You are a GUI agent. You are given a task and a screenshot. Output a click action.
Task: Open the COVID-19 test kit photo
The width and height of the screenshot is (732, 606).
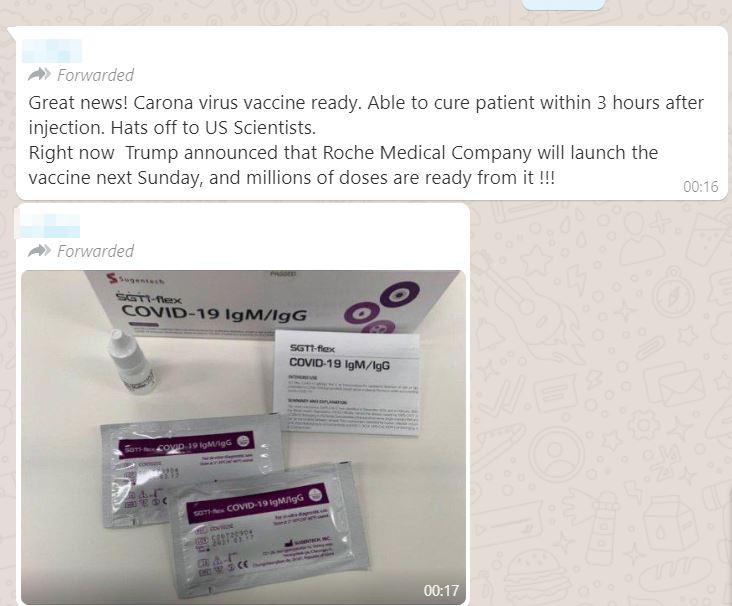(243, 437)
